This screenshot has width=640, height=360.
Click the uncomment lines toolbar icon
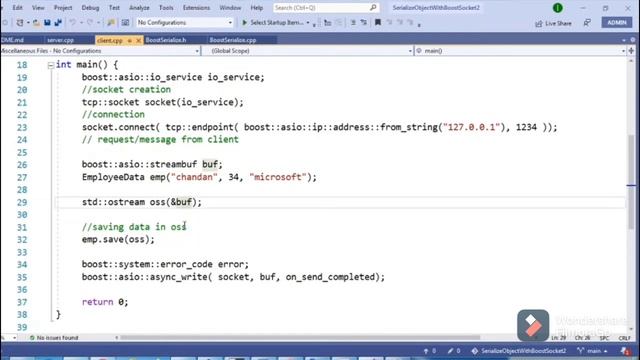click(363, 23)
